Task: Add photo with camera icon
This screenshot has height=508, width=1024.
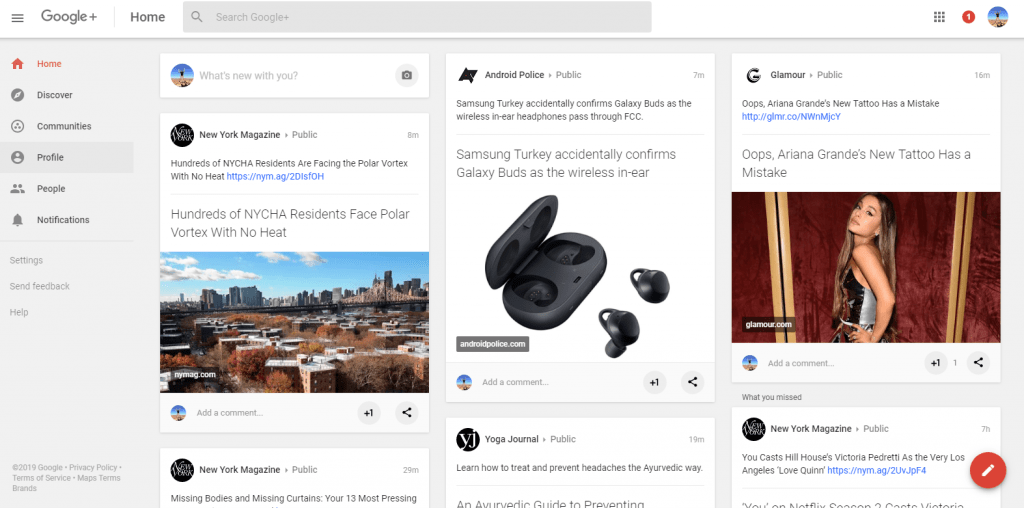Action: coord(407,76)
